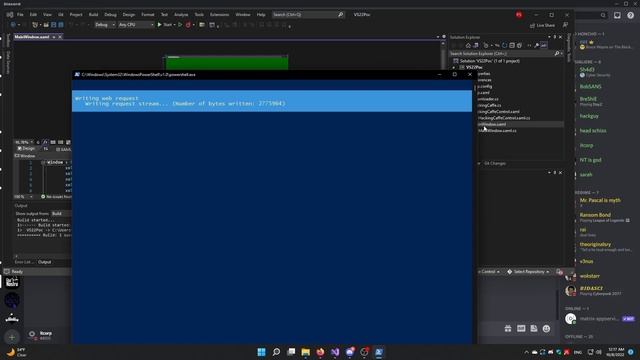The image size is (640, 360).
Task: Open the Build menu
Action: (93, 15)
